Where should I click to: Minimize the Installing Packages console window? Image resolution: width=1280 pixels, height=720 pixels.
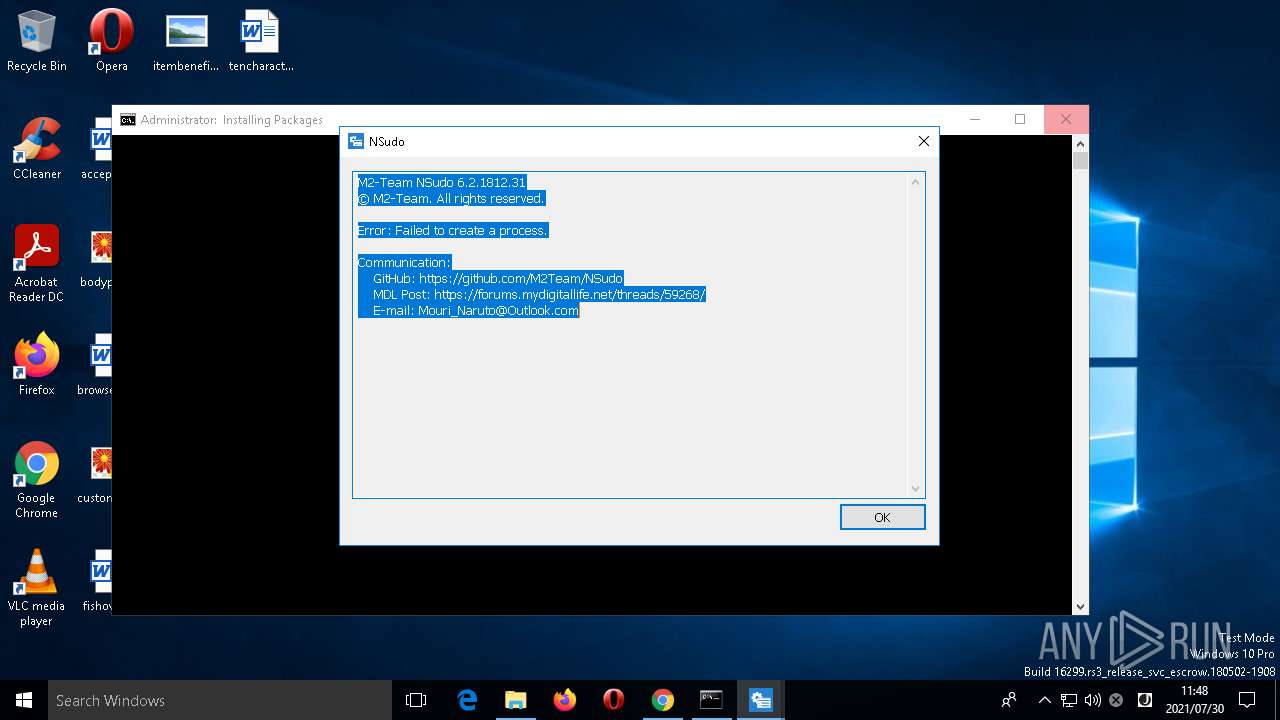pyautogui.click(x=975, y=119)
